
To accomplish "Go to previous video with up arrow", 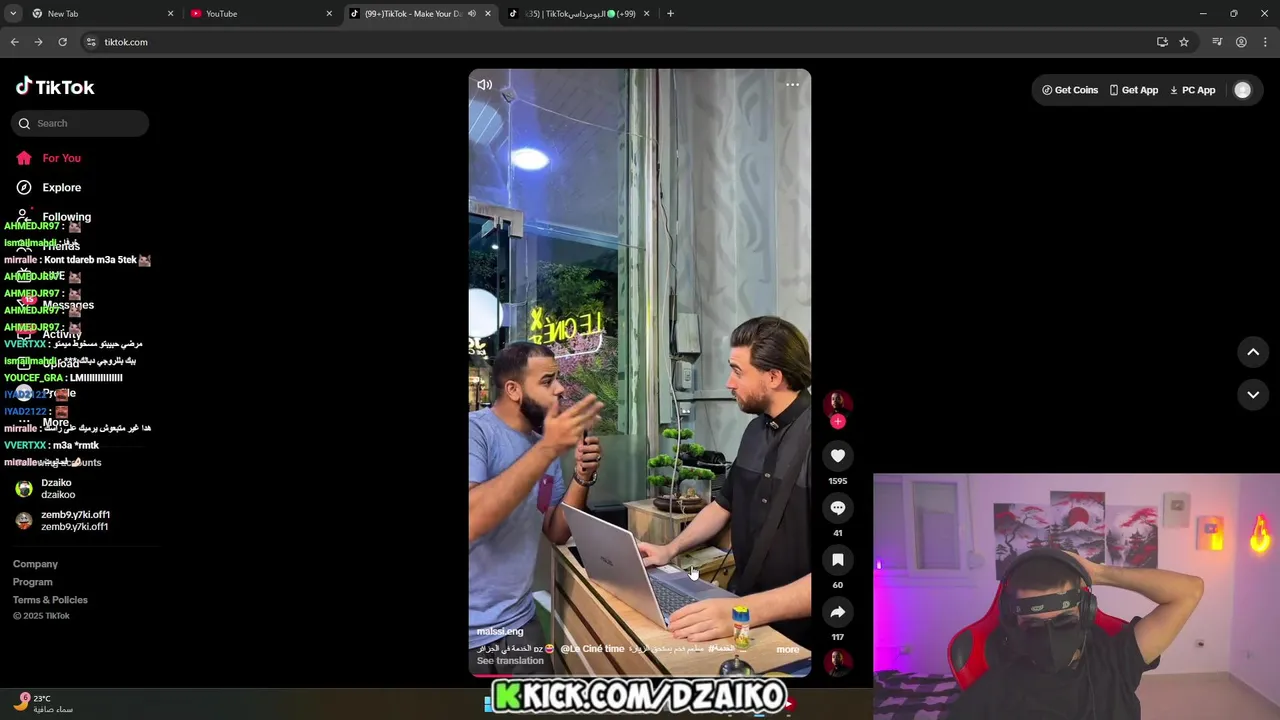I will coord(1253,352).
